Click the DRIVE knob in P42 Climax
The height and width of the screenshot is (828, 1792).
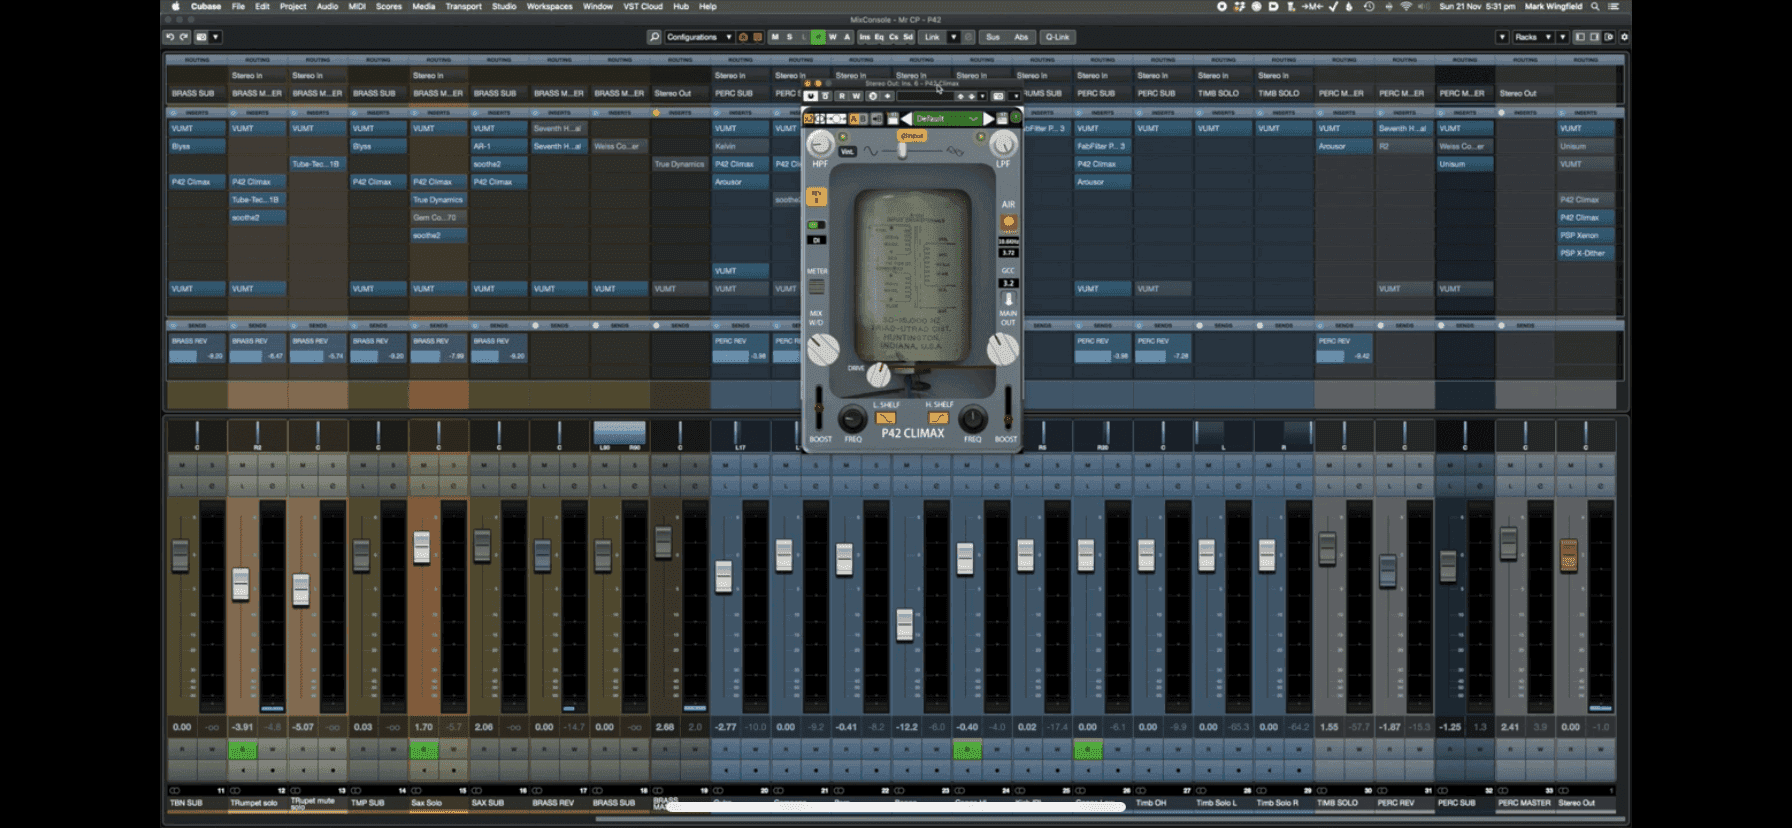pyautogui.click(x=878, y=375)
